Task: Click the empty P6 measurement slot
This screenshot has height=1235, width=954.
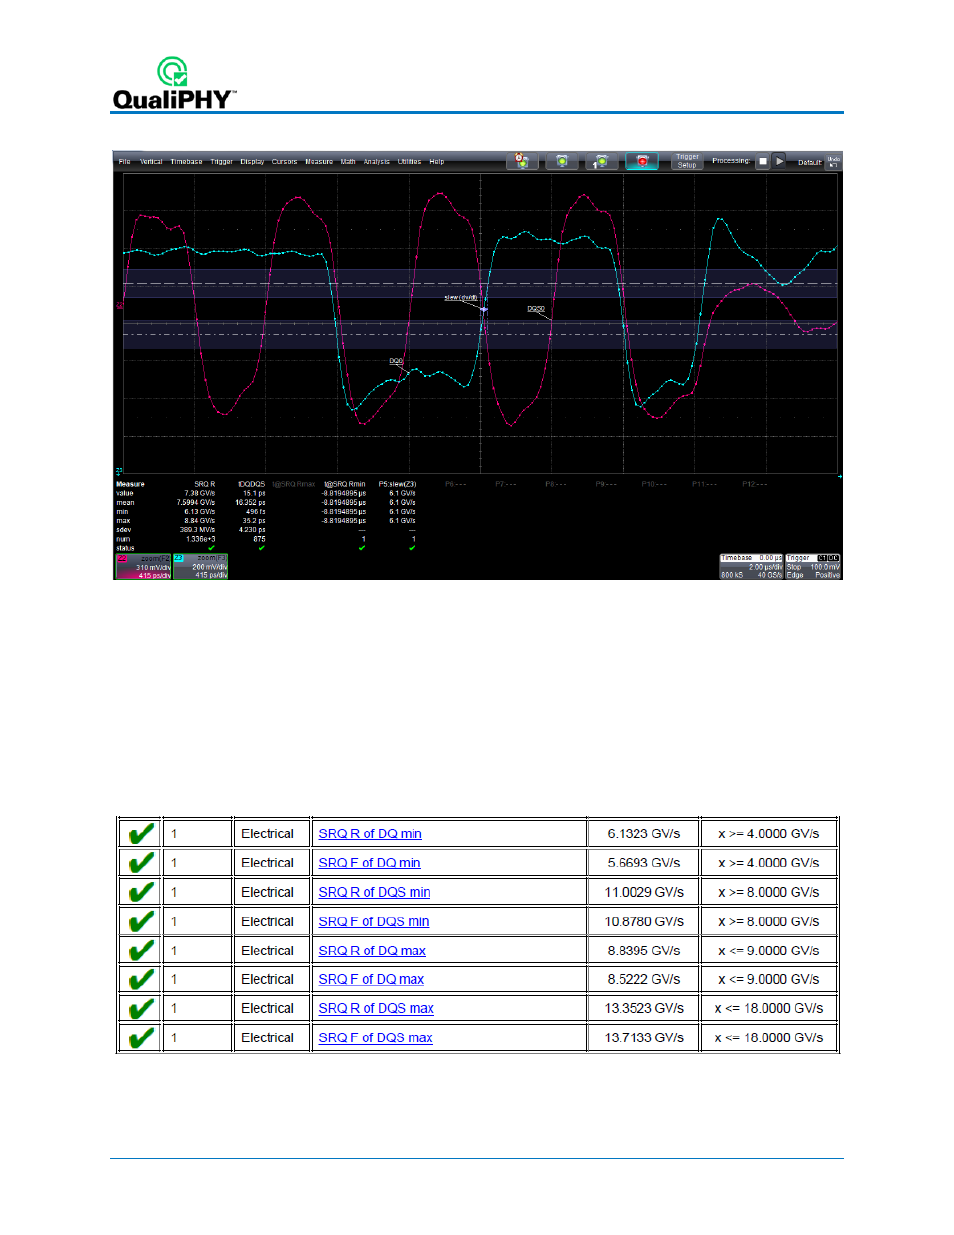Action: [455, 484]
